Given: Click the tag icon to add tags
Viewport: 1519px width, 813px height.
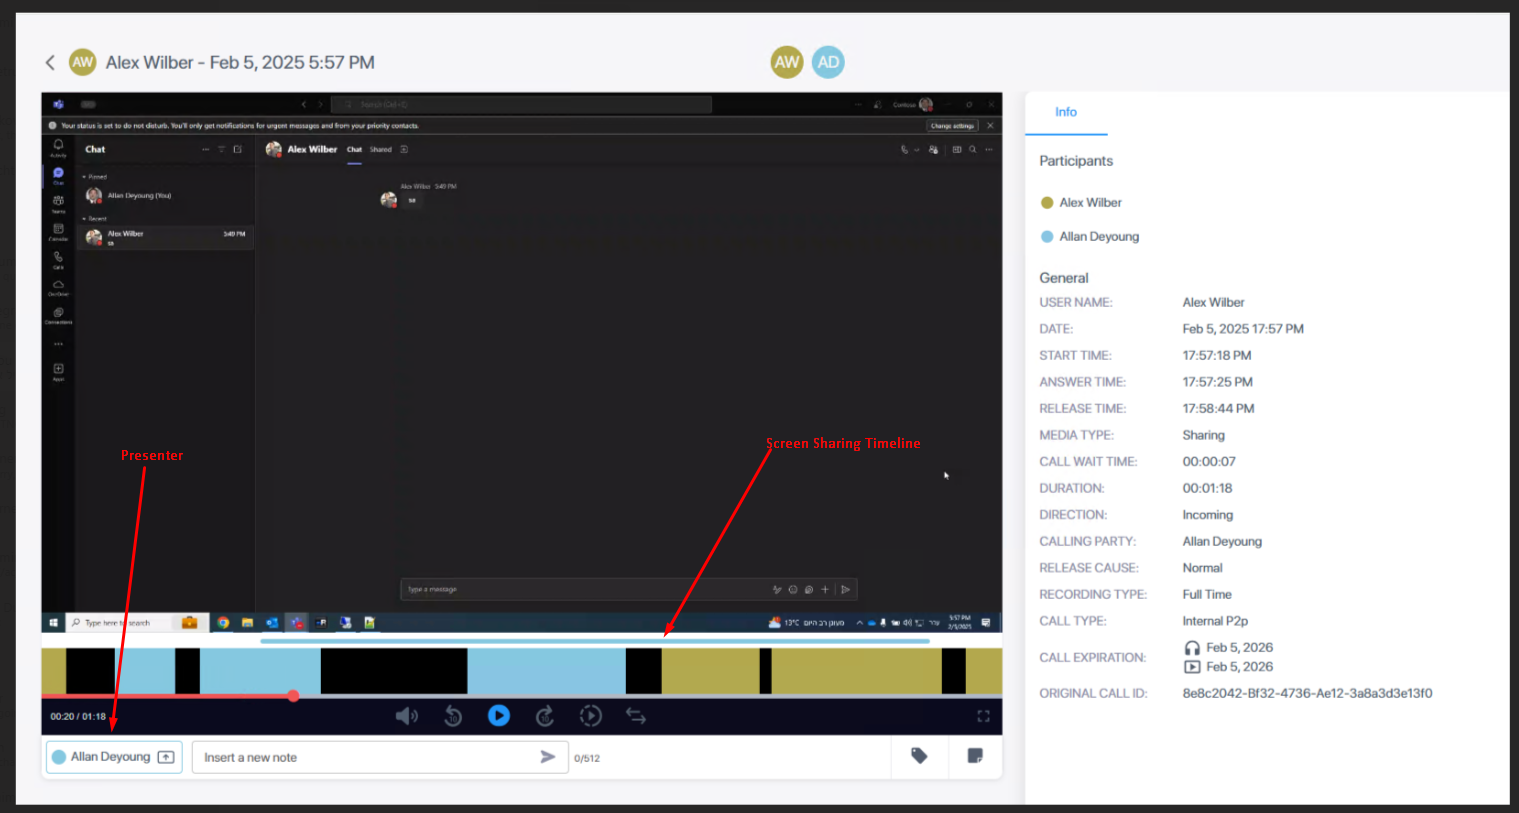Looking at the screenshot, I should (x=919, y=756).
